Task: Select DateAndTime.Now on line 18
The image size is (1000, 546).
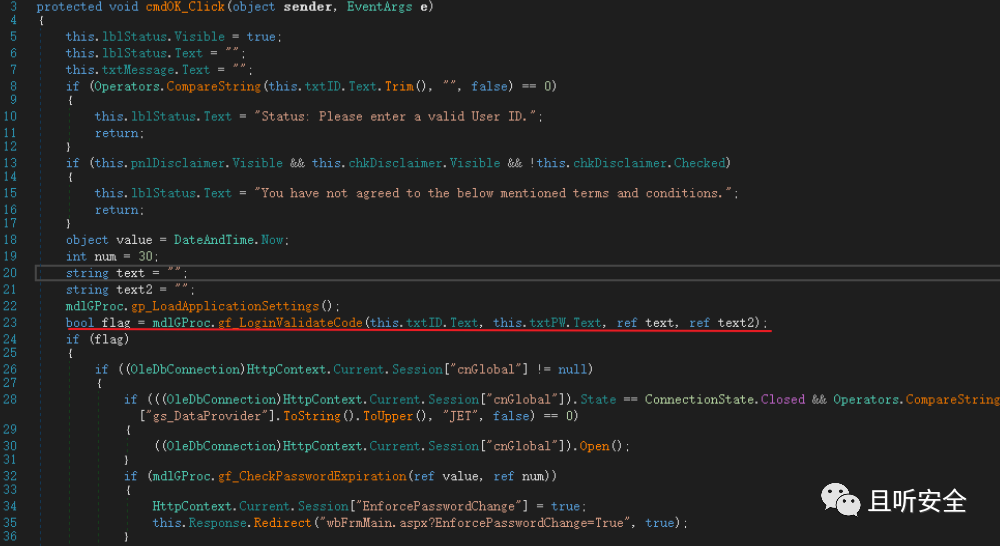Action: tap(229, 240)
